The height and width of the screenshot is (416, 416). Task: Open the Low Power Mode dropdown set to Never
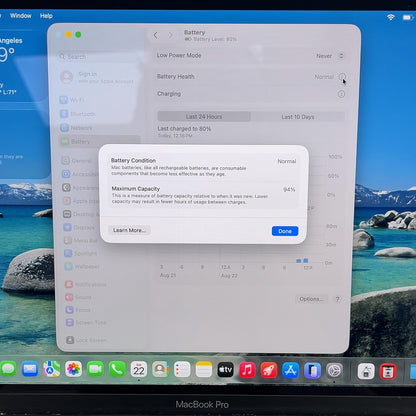[x=330, y=56]
